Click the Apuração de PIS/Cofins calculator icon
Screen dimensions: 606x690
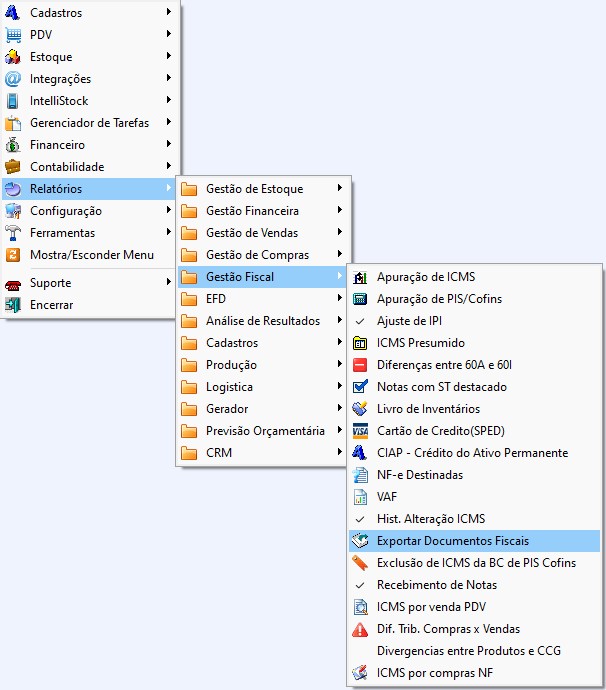(x=361, y=299)
